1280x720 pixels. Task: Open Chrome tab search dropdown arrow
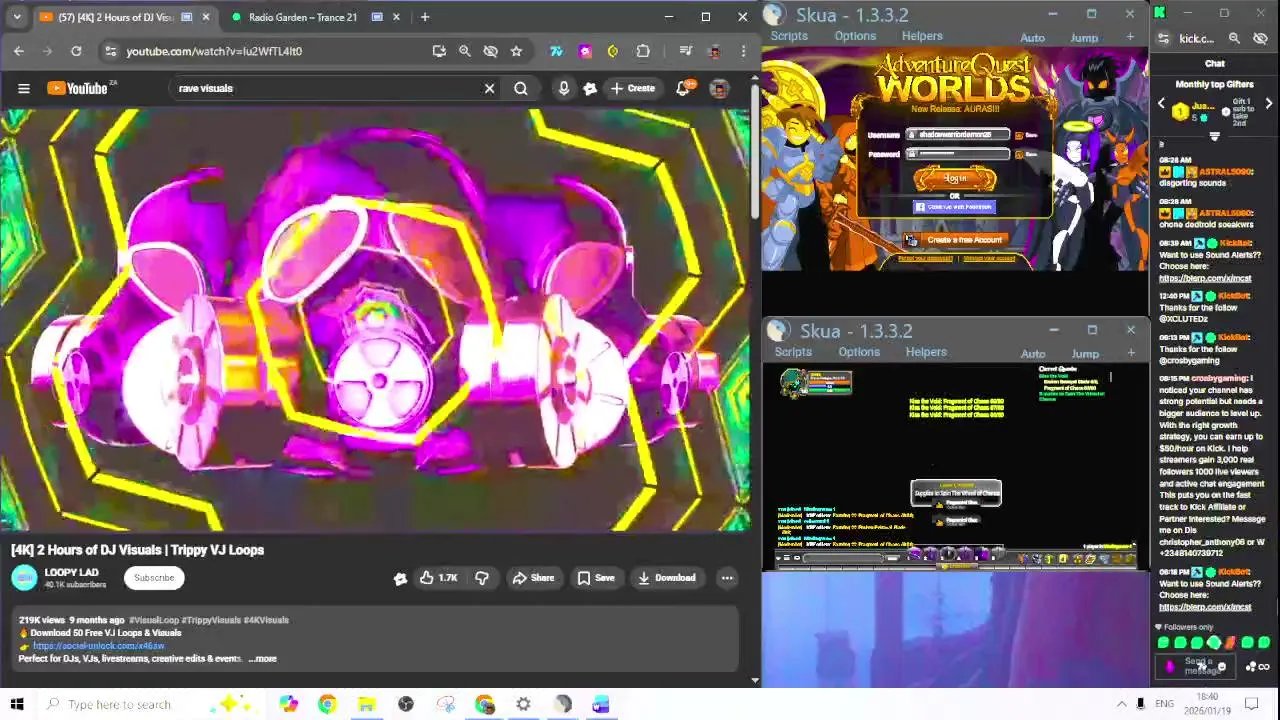pyautogui.click(x=17, y=17)
